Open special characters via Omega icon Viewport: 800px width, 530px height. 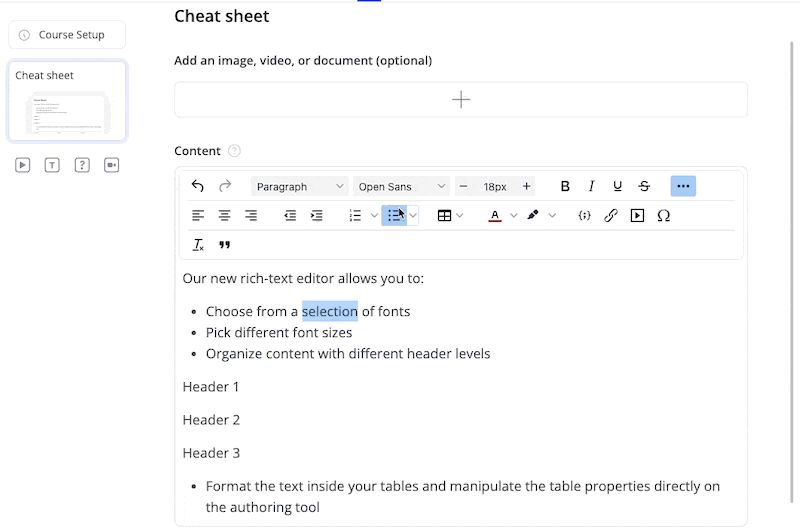[x=663, y=215]
